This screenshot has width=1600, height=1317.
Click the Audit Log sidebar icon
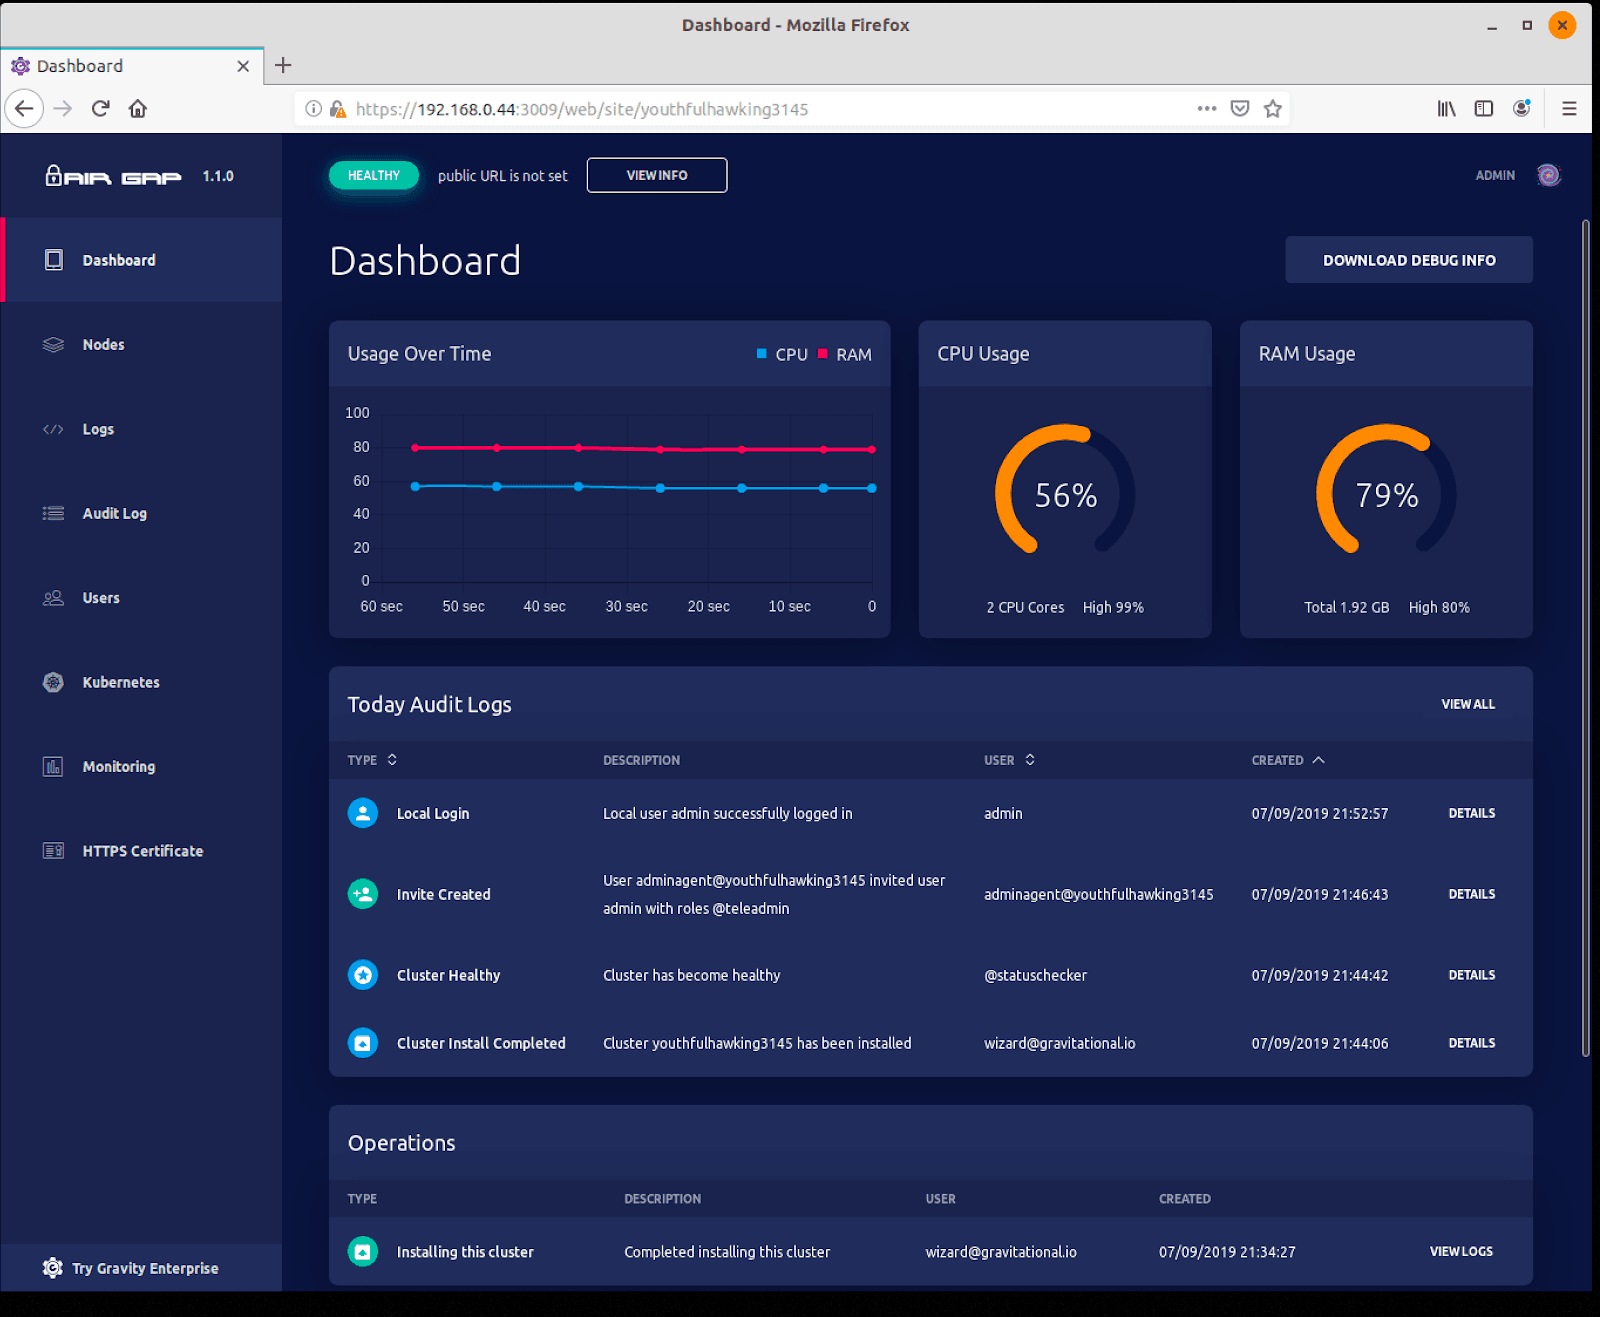coord(53,513)
